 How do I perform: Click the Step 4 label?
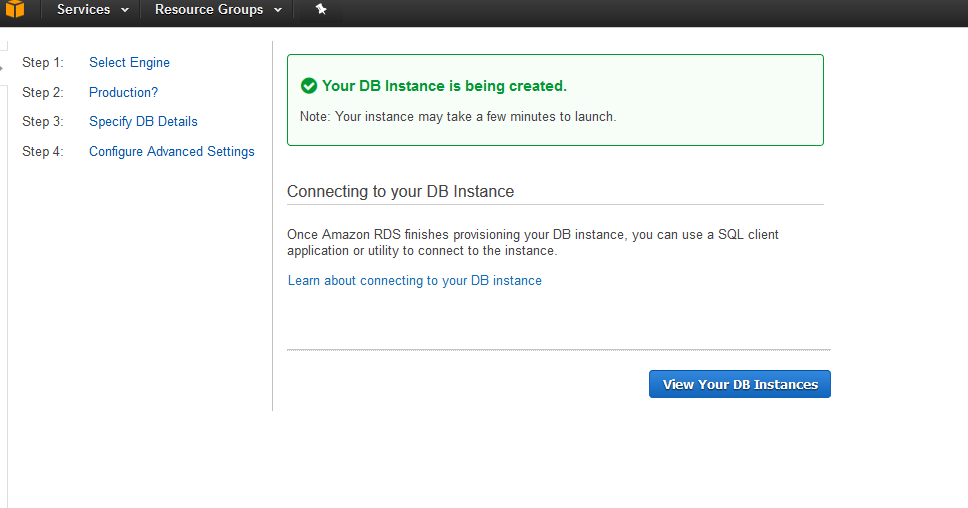[43, 151]
